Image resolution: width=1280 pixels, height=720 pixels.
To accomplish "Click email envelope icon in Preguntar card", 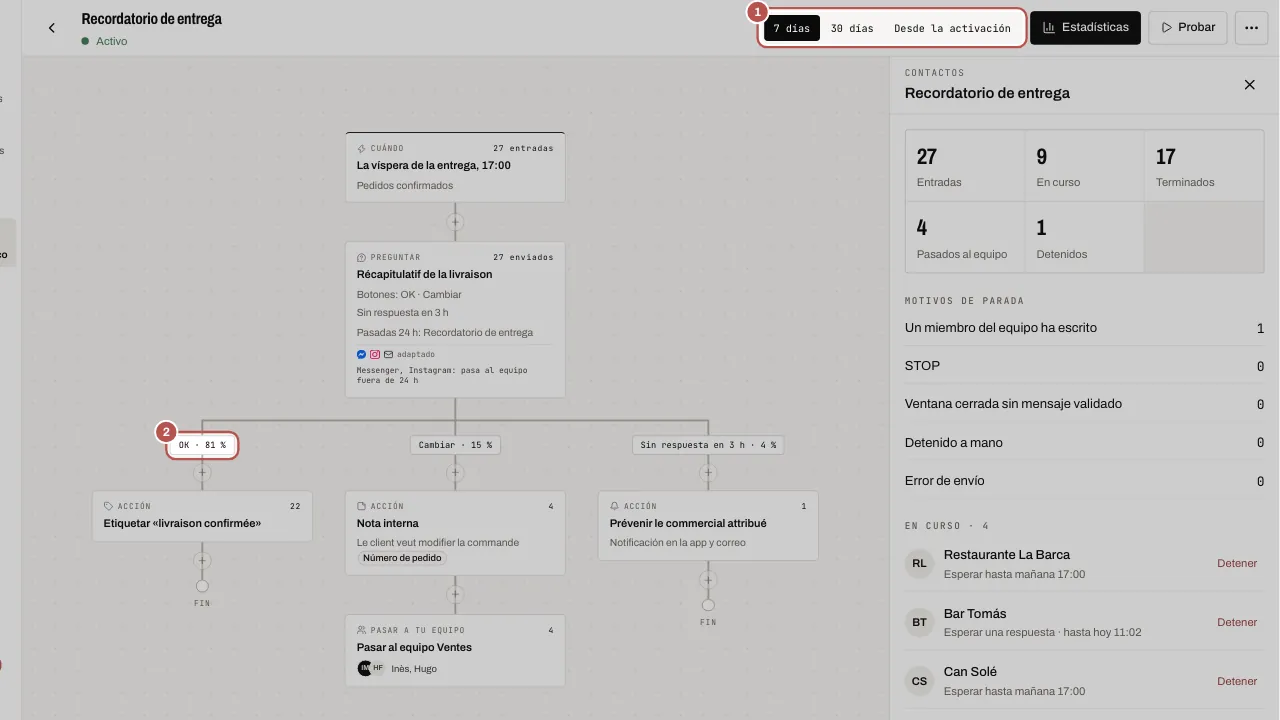I will click(x=388, y=354).
